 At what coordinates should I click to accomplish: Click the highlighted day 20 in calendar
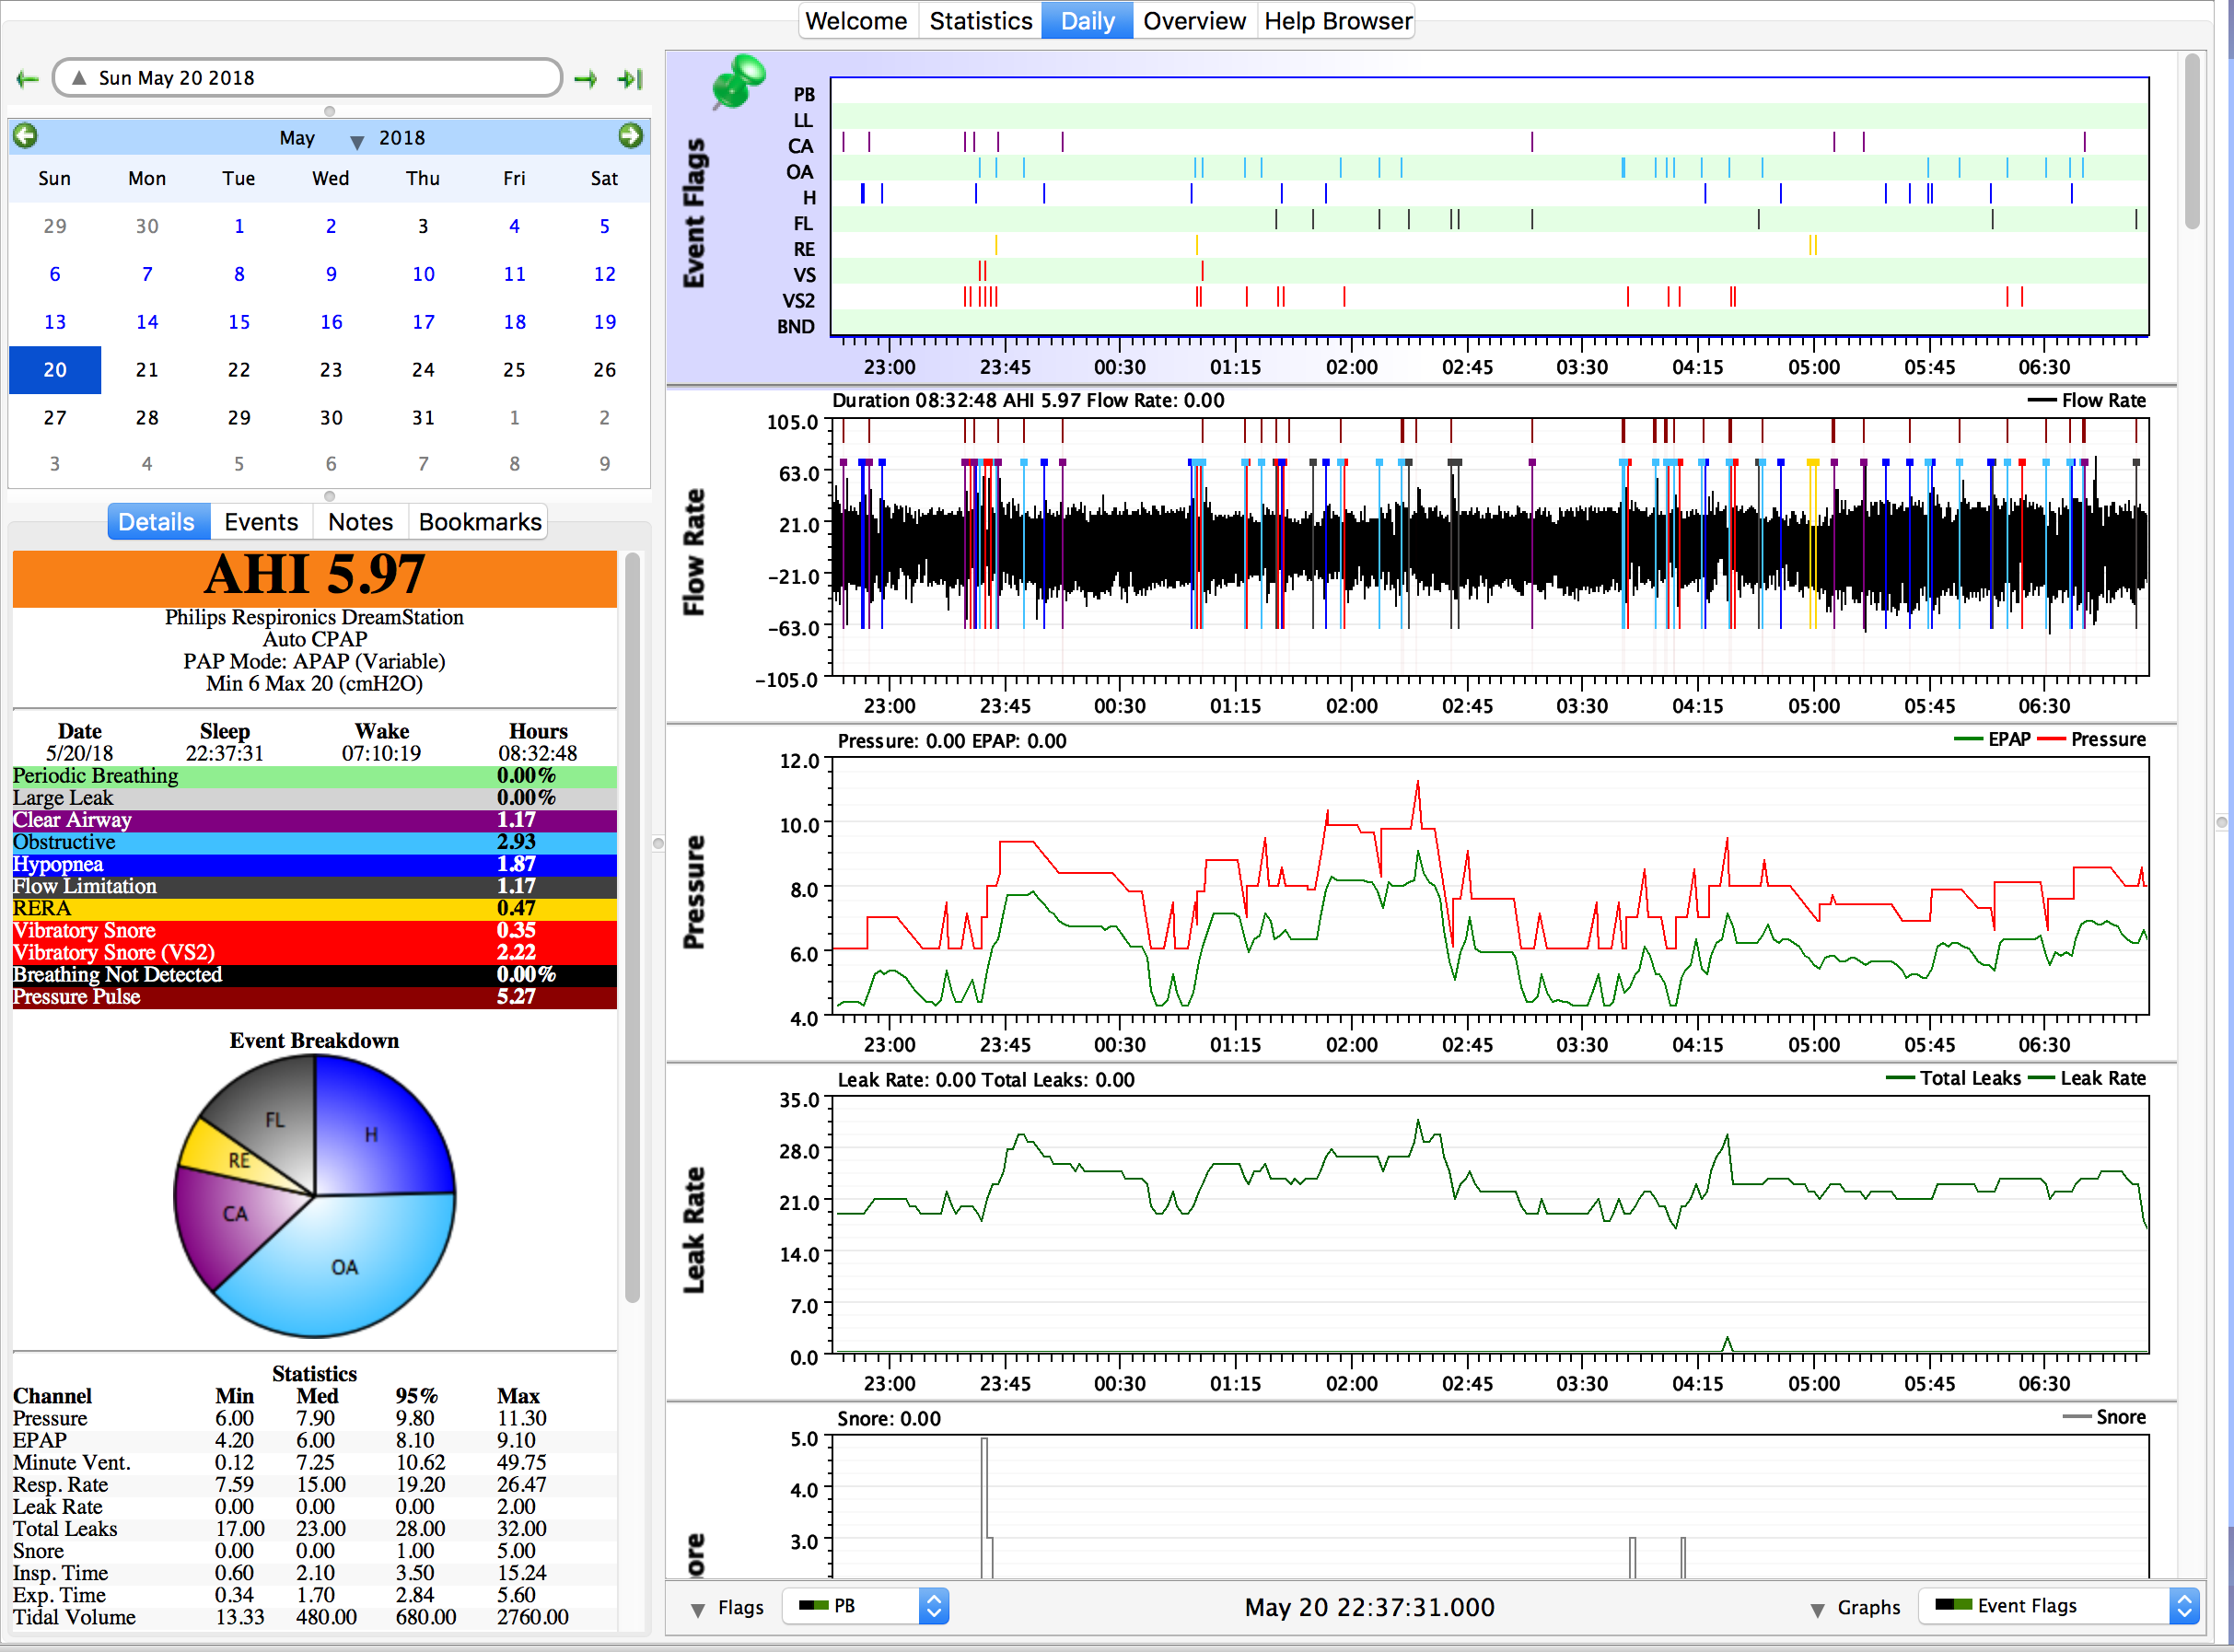[55, 370]
